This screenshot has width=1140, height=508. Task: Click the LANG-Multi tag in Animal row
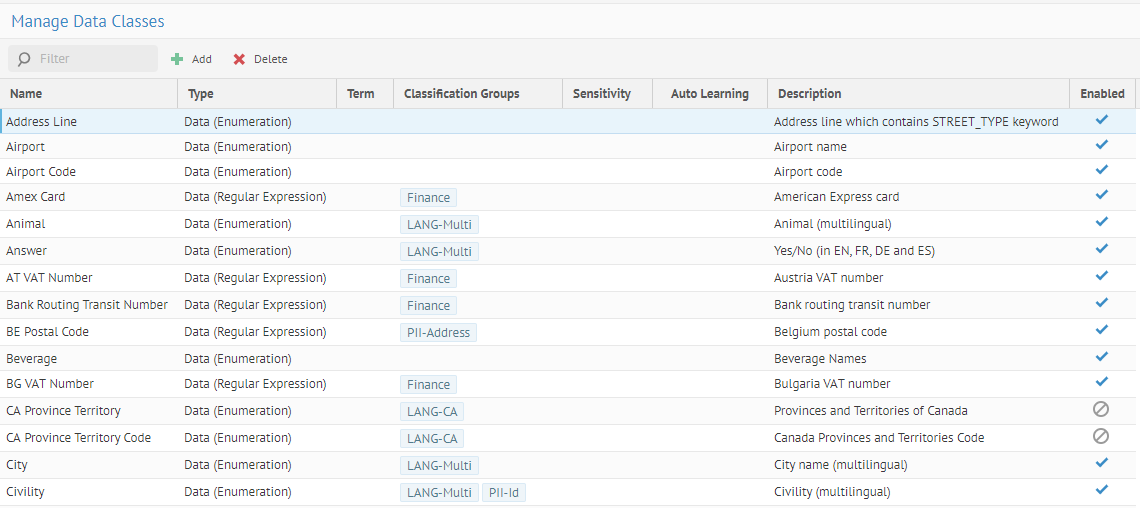[439, 224]
